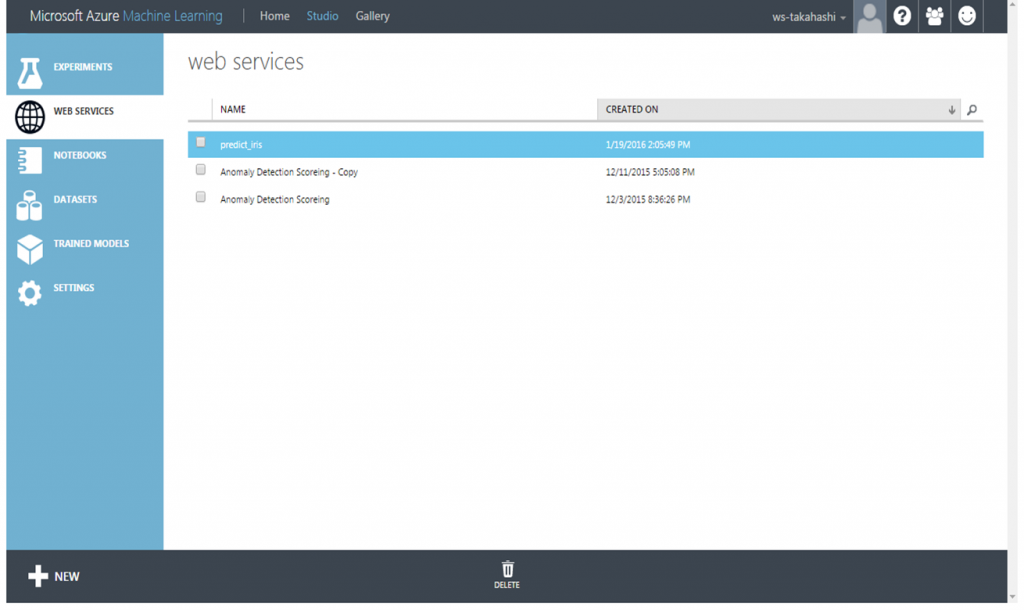Switch to the Studio tab

(x=323, y=16)
